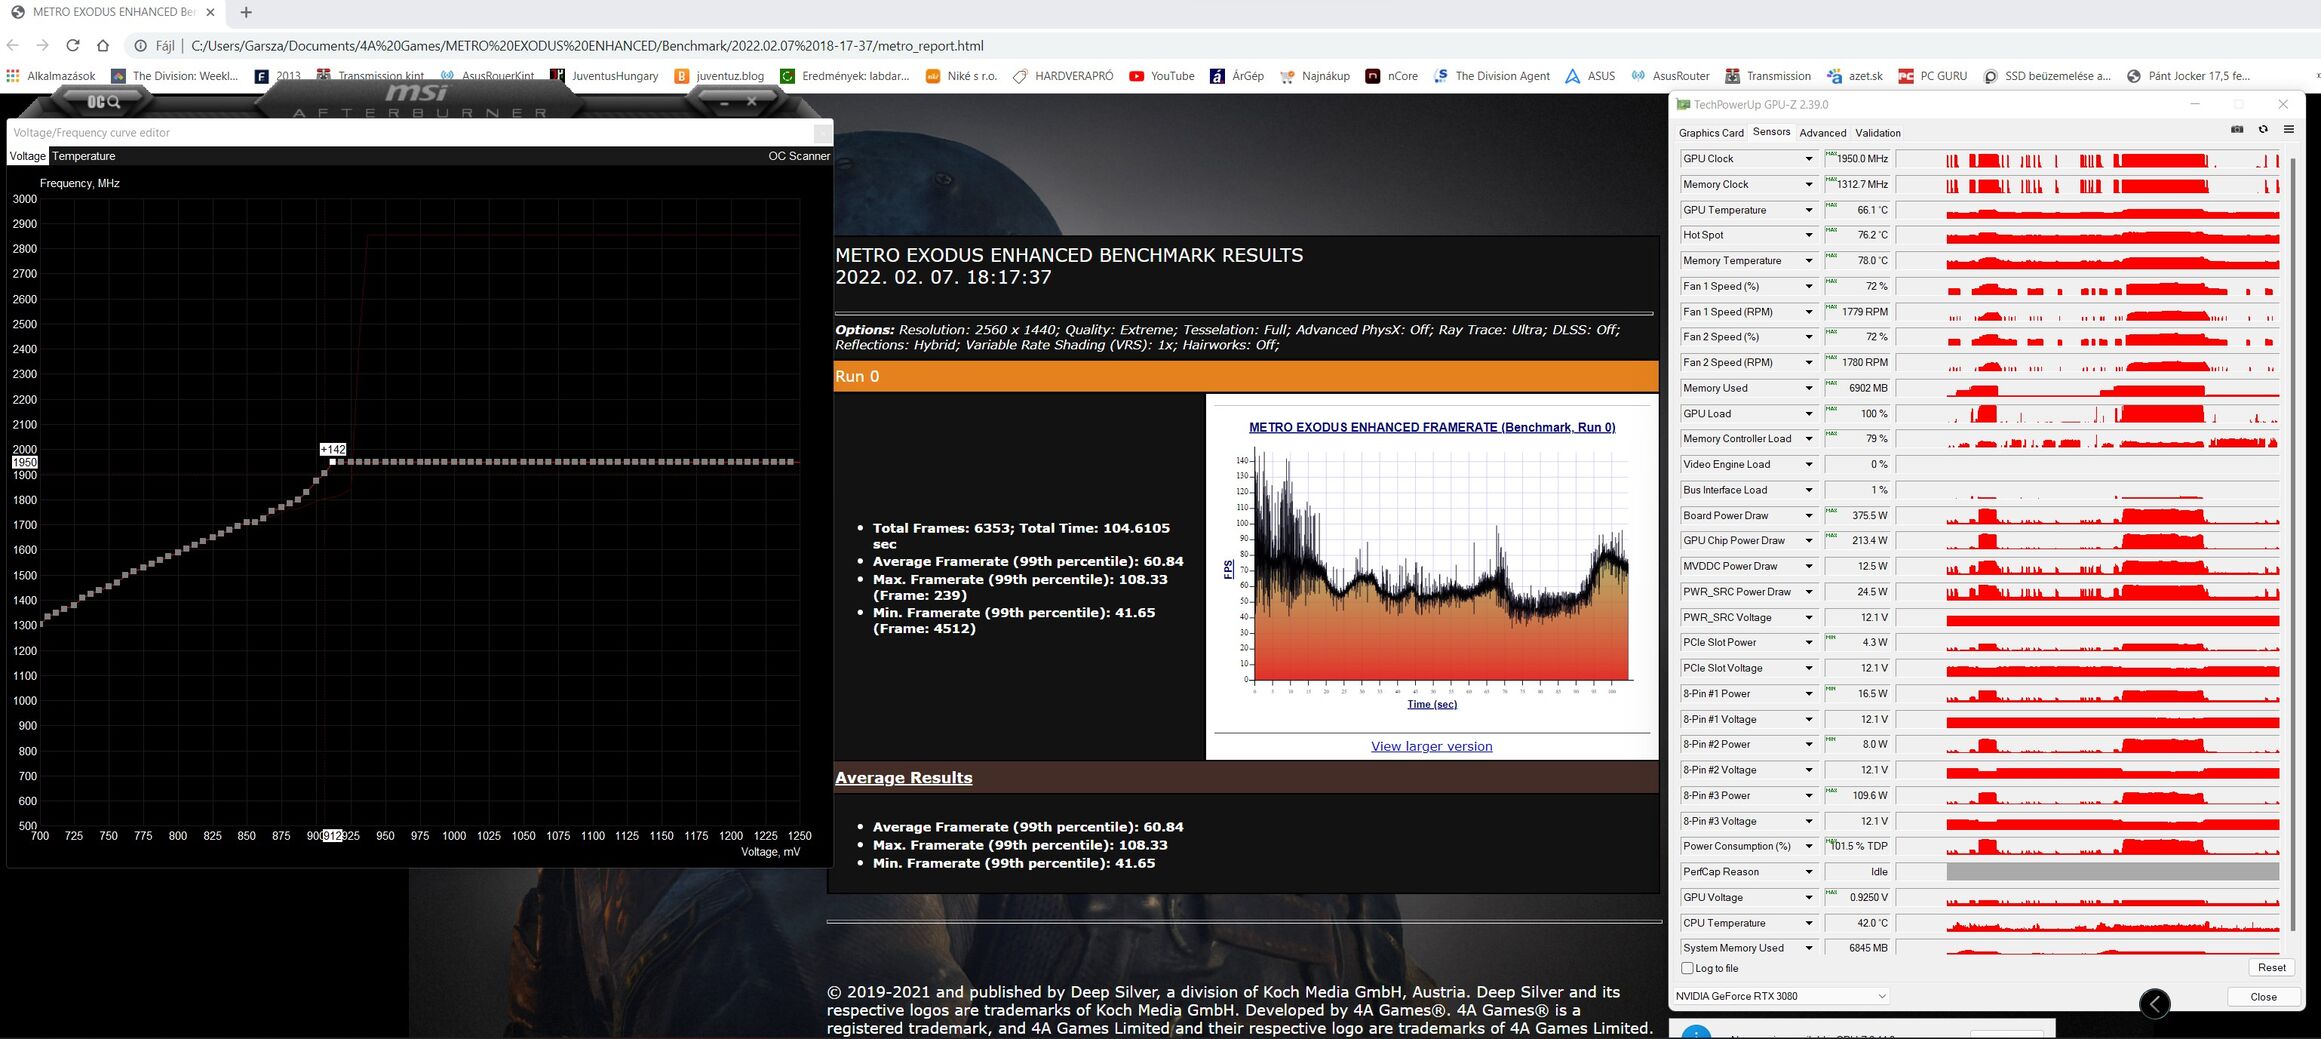Expand the Memory Temperature sensor dropdown
The width and height of the screenshot is (2321, 1039).
point(1808,261)
